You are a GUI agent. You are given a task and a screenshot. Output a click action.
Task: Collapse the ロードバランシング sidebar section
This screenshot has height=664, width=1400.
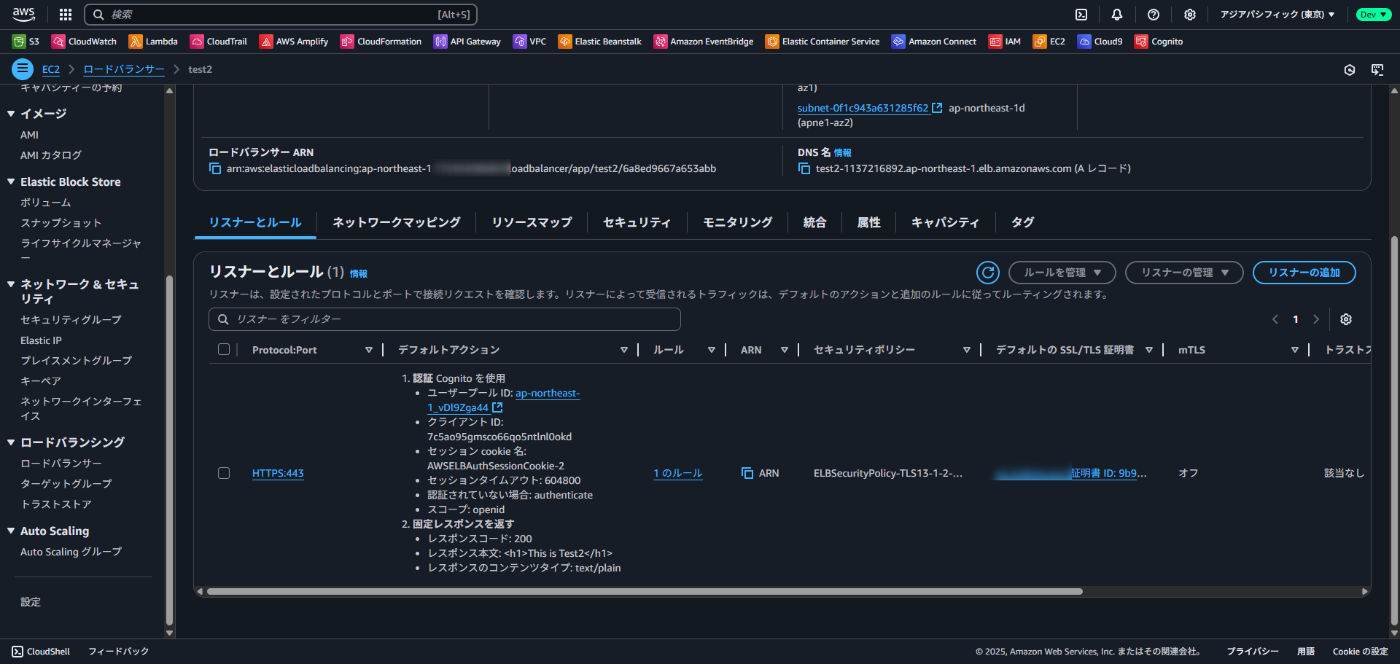(11, 442)
